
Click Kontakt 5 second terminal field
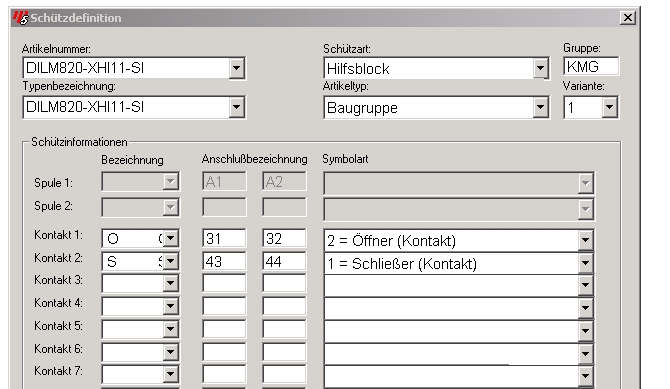[284, 329]
